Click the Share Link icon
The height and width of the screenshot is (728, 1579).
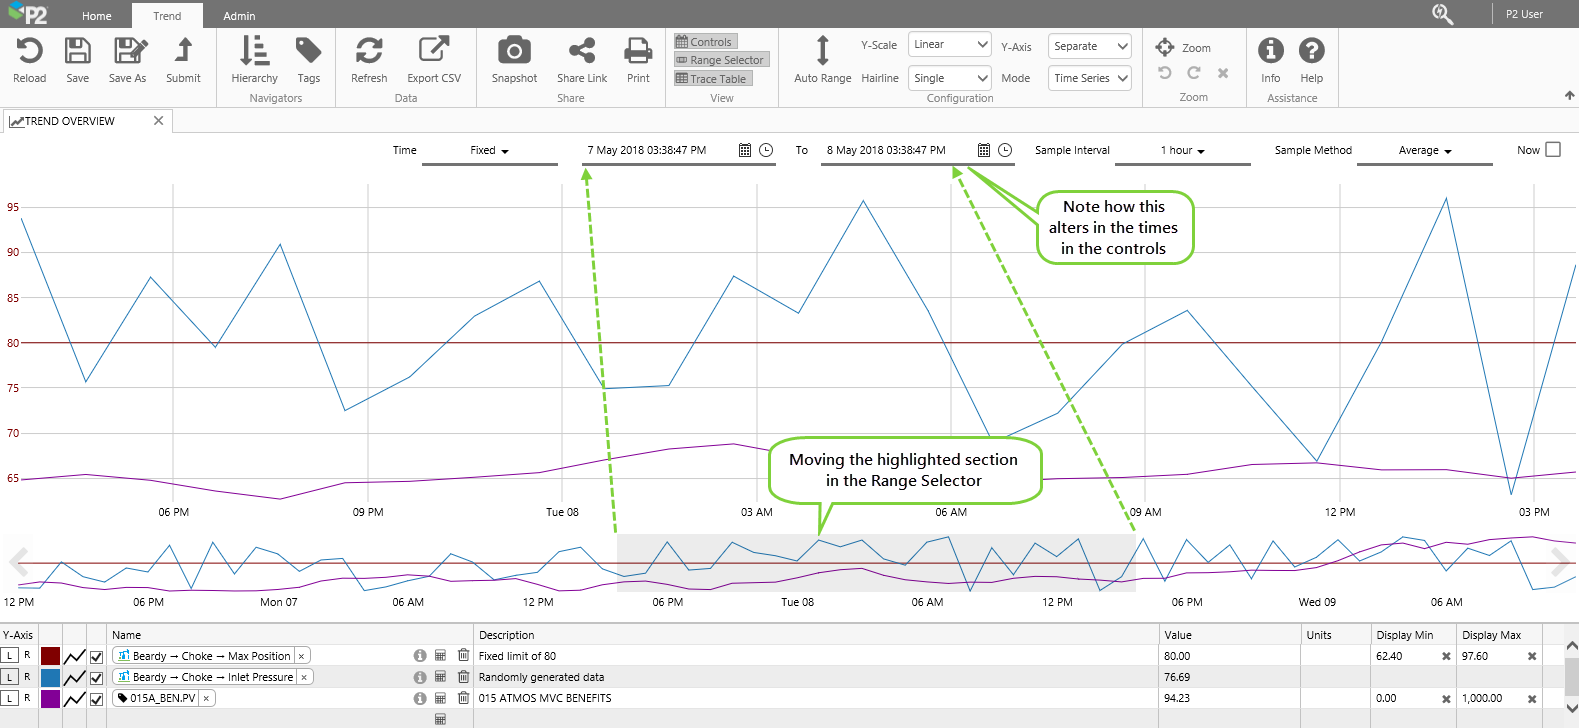581,51
